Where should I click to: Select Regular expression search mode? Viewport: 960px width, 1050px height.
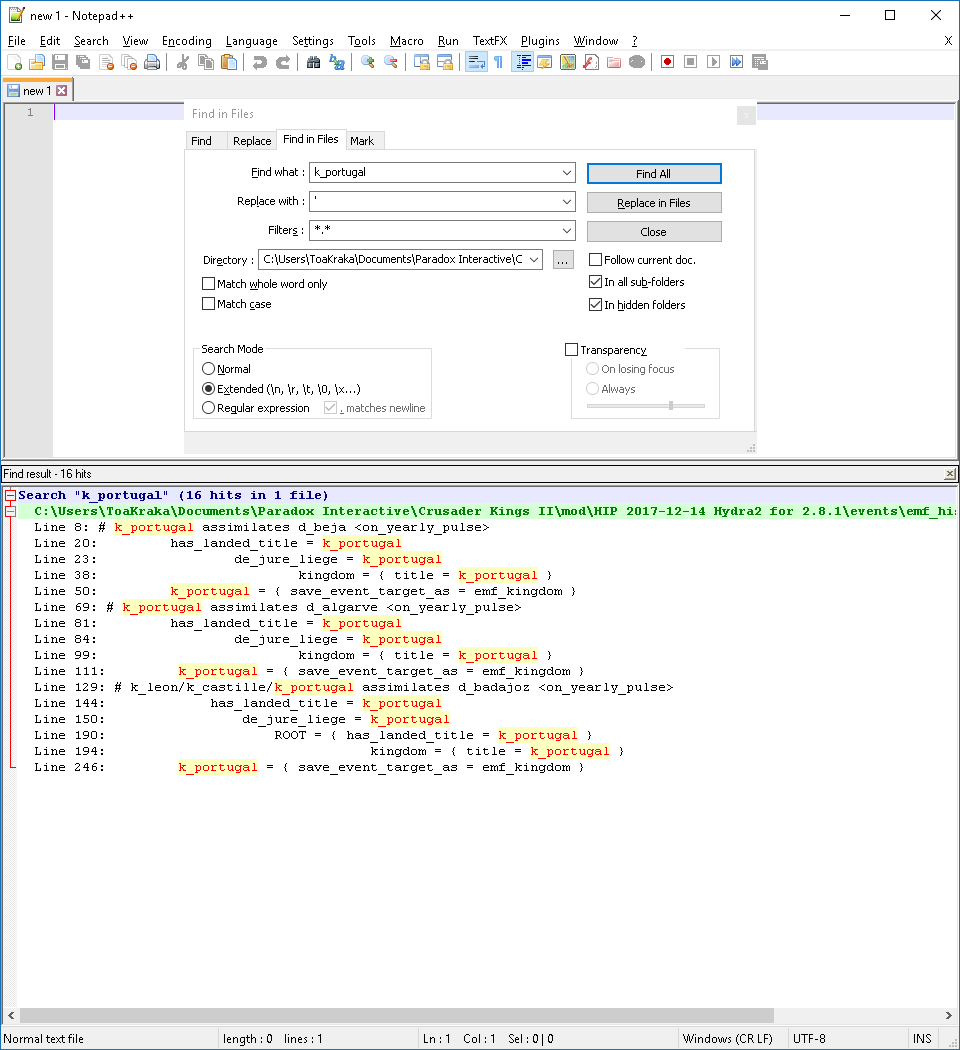209,408
